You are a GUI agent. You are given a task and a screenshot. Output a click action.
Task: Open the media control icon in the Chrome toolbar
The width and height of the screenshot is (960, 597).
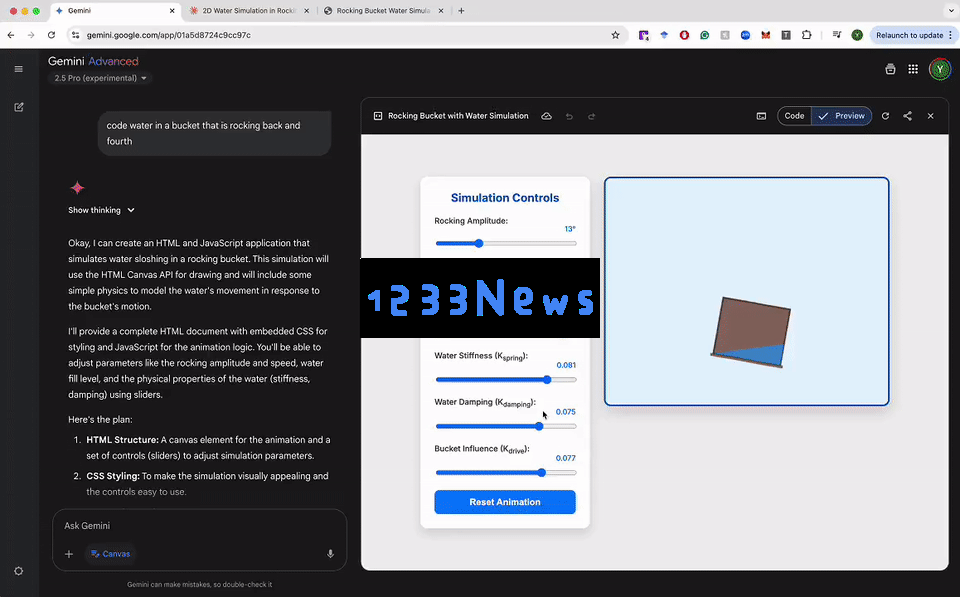(837, 35)
